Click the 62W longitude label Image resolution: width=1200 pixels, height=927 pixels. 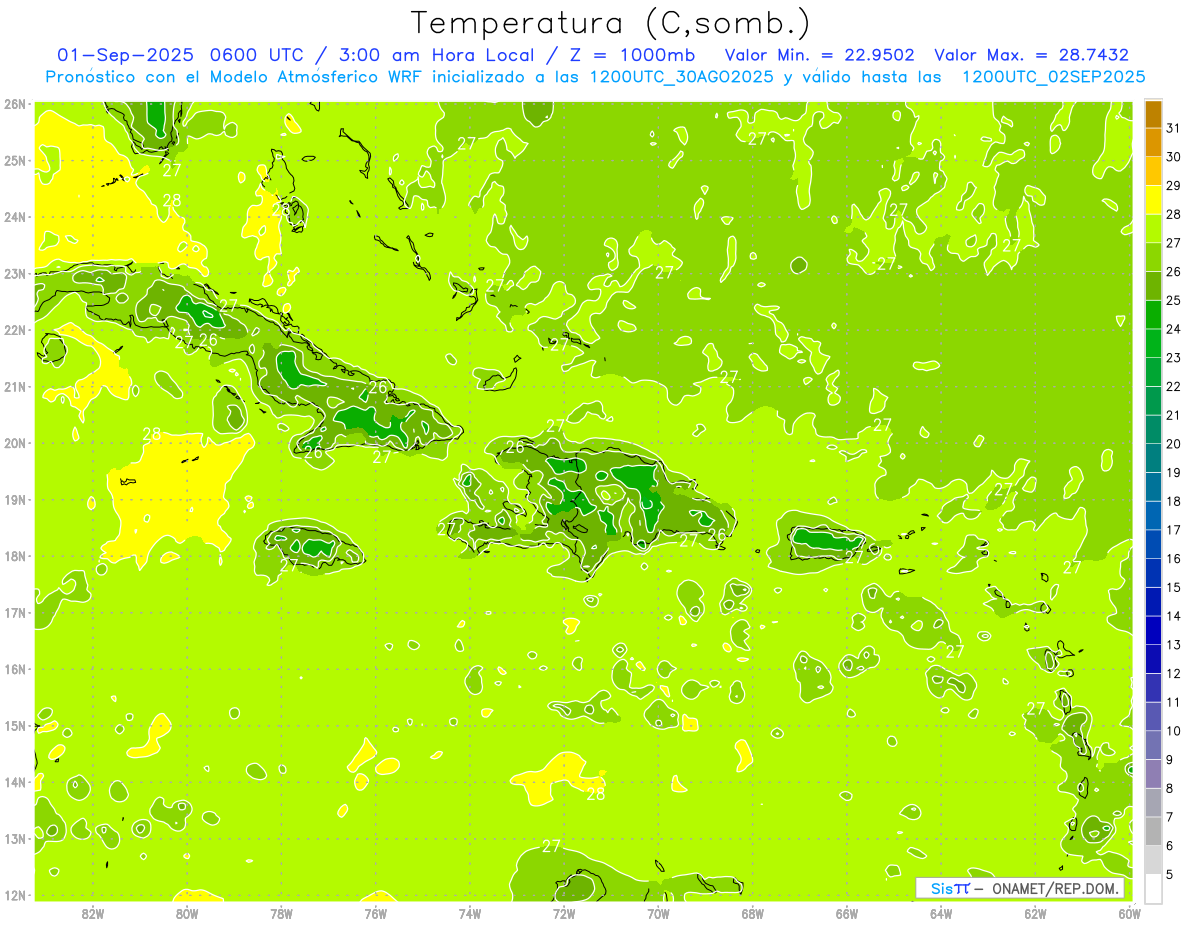1035,913
